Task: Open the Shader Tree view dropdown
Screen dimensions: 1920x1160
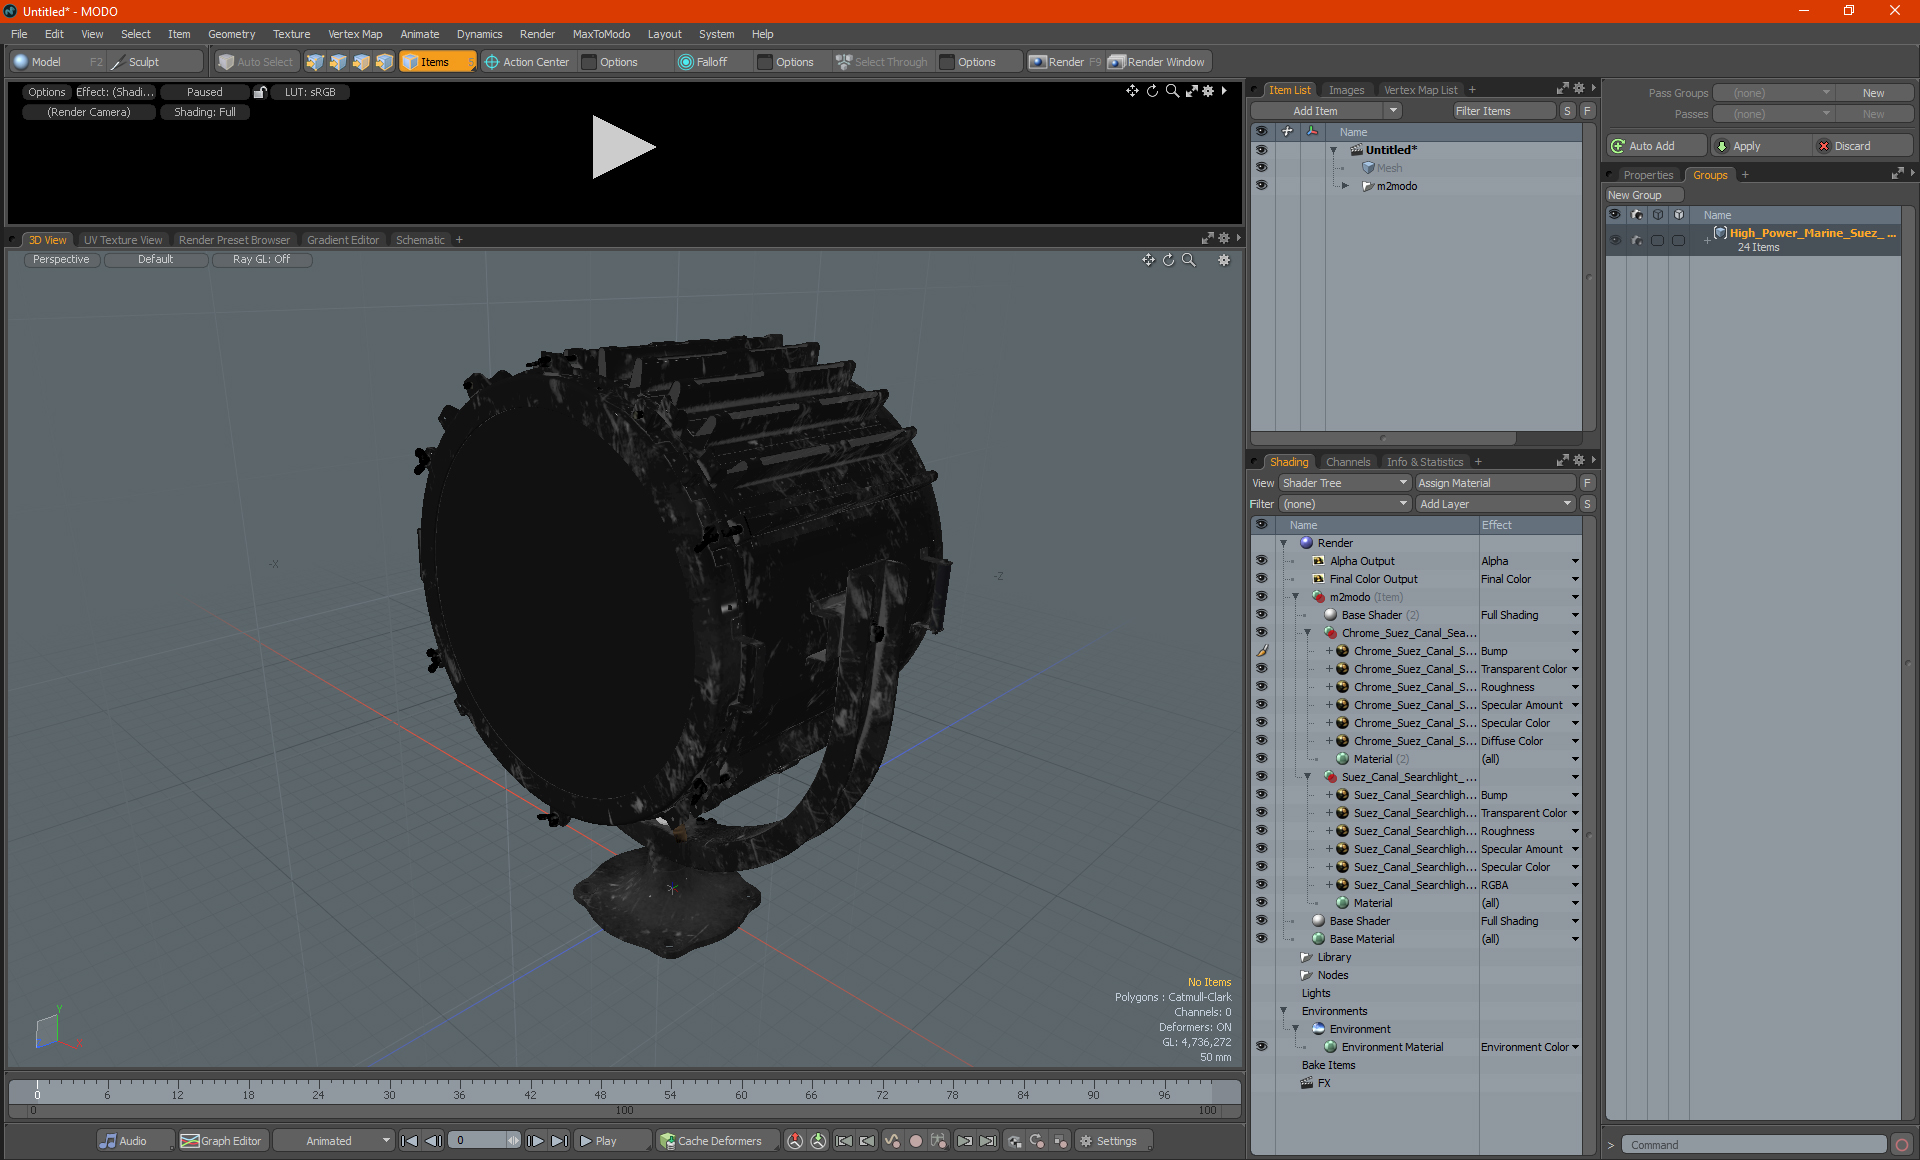Action: tap(1345, 483)
